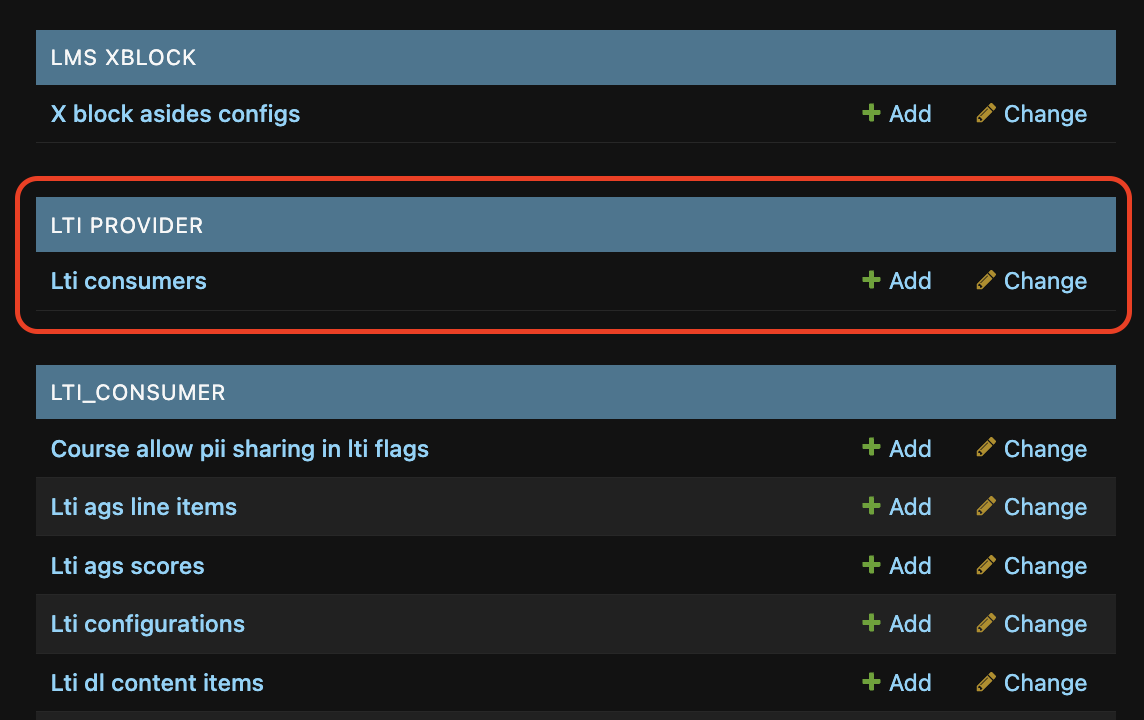Click the plus icon for Lti ags scores
1144x720 pixels.
tap(870, 565)
